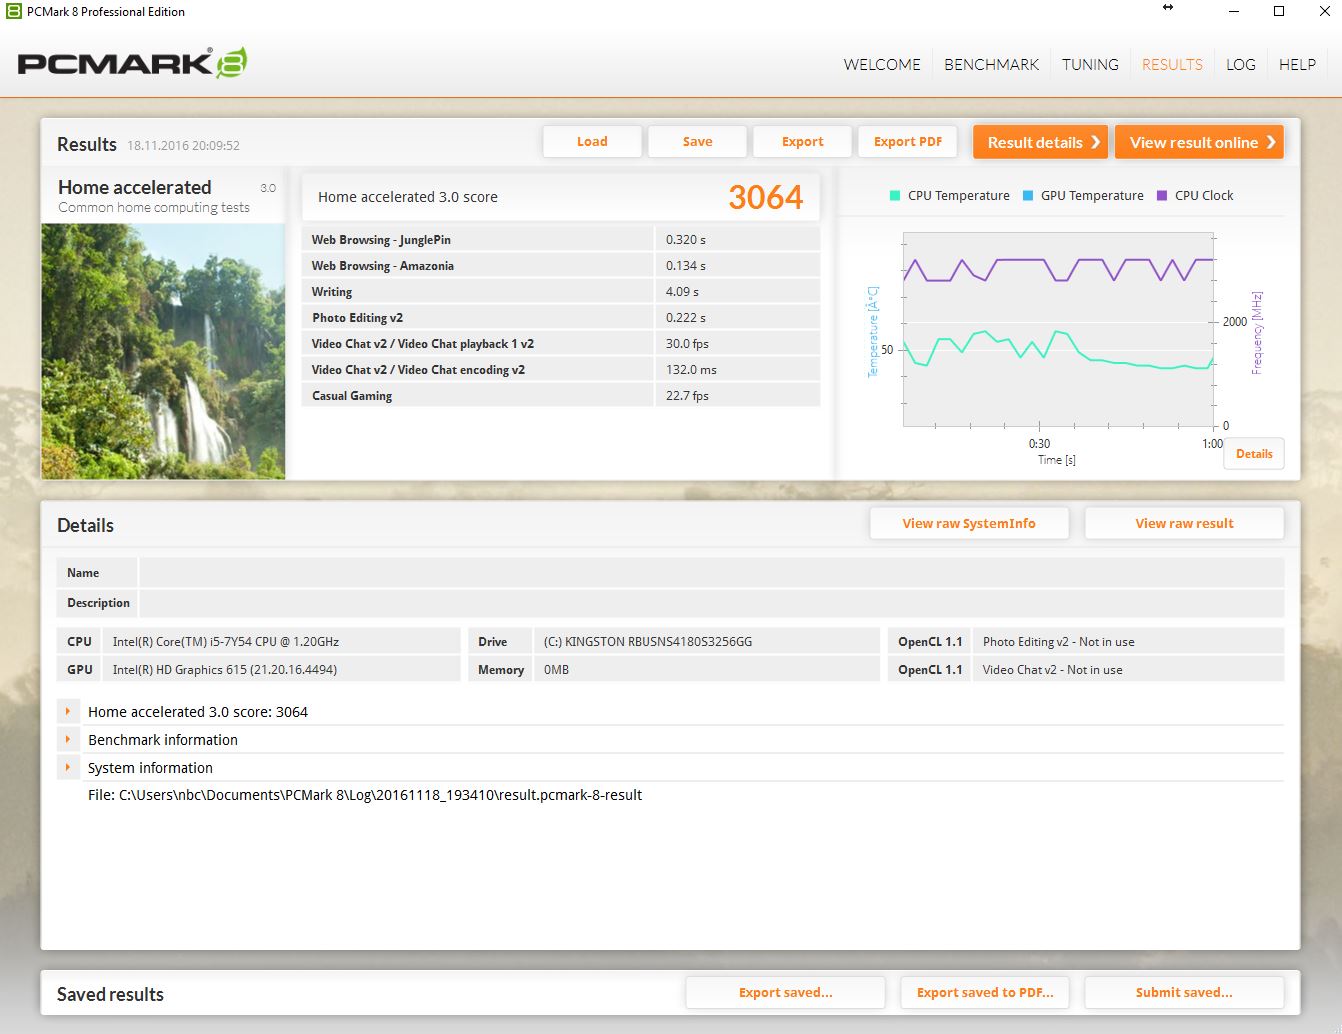The height and width of the screenshot is (1034, 1342).
Task: Click the Export button
Action: (802, 142)
